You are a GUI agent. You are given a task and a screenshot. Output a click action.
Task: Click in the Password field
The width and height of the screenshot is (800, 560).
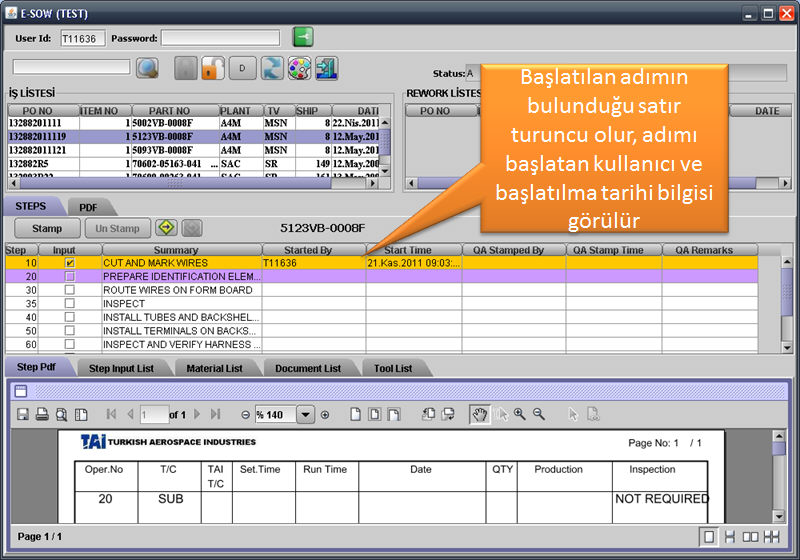point(220,38)
